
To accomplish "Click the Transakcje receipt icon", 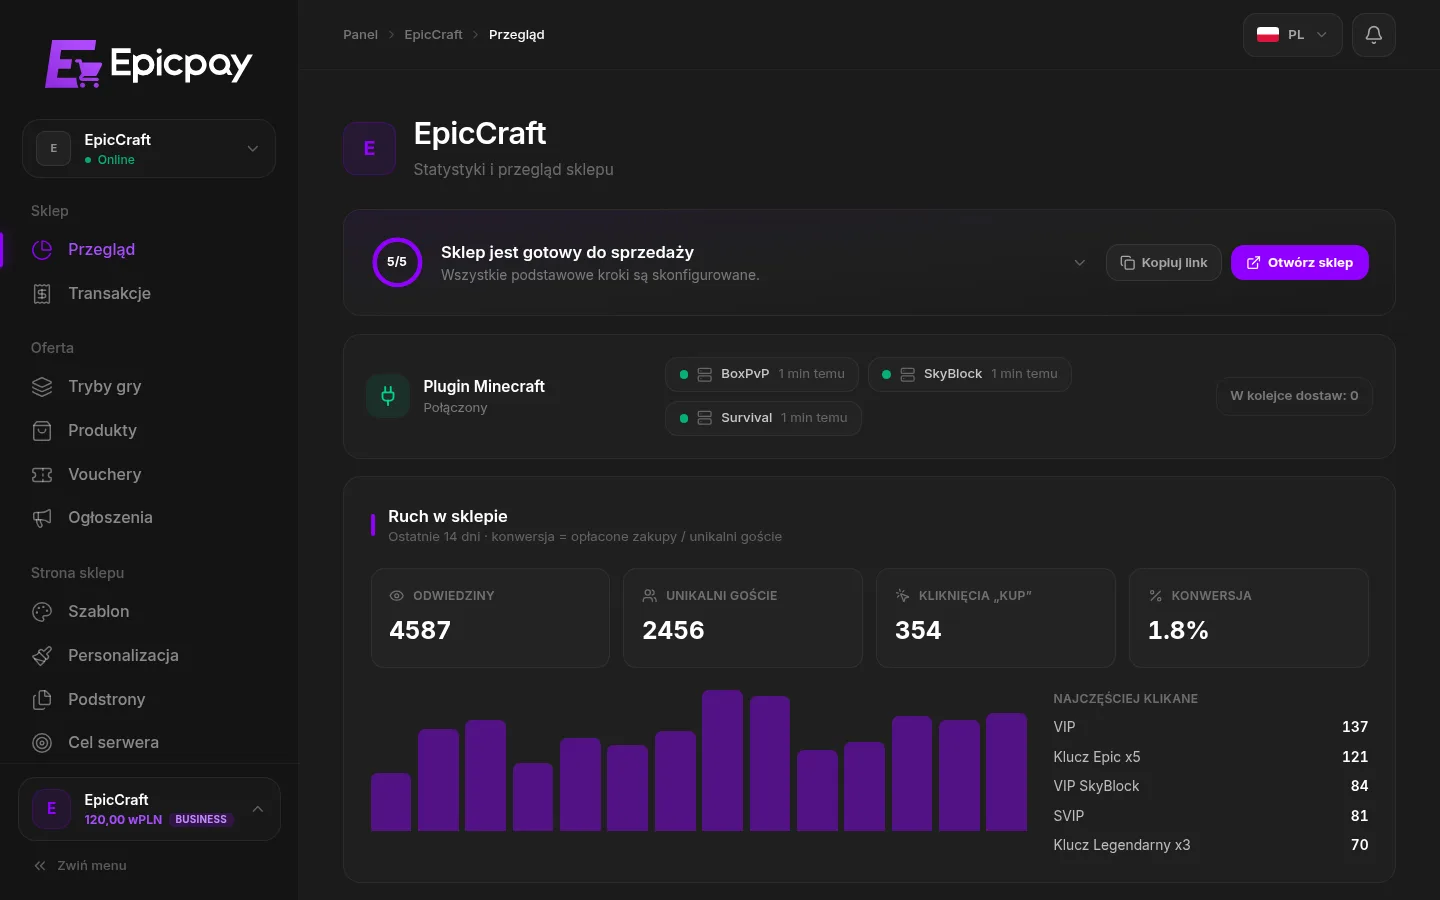I will pos(42,294).
